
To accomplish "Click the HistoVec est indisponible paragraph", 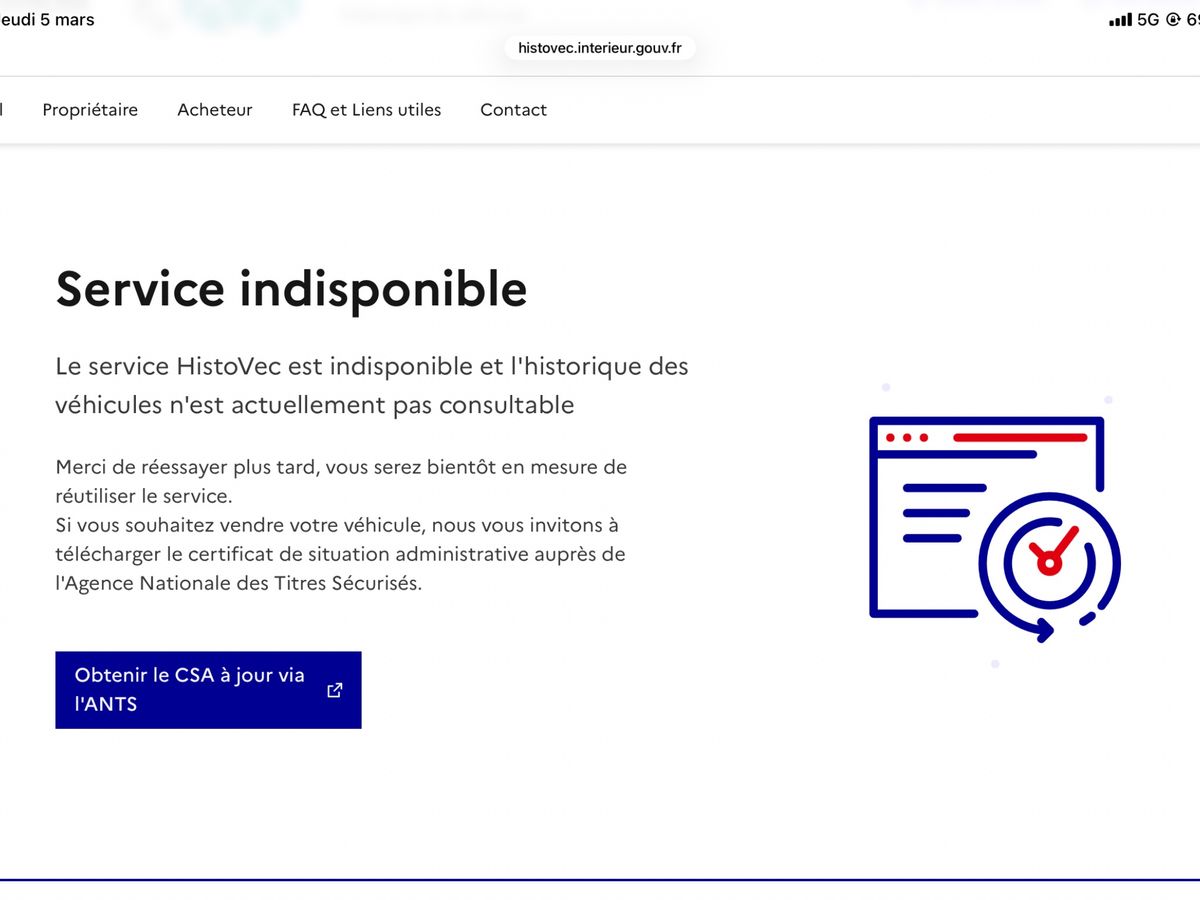I will click(x=372, y=385).
